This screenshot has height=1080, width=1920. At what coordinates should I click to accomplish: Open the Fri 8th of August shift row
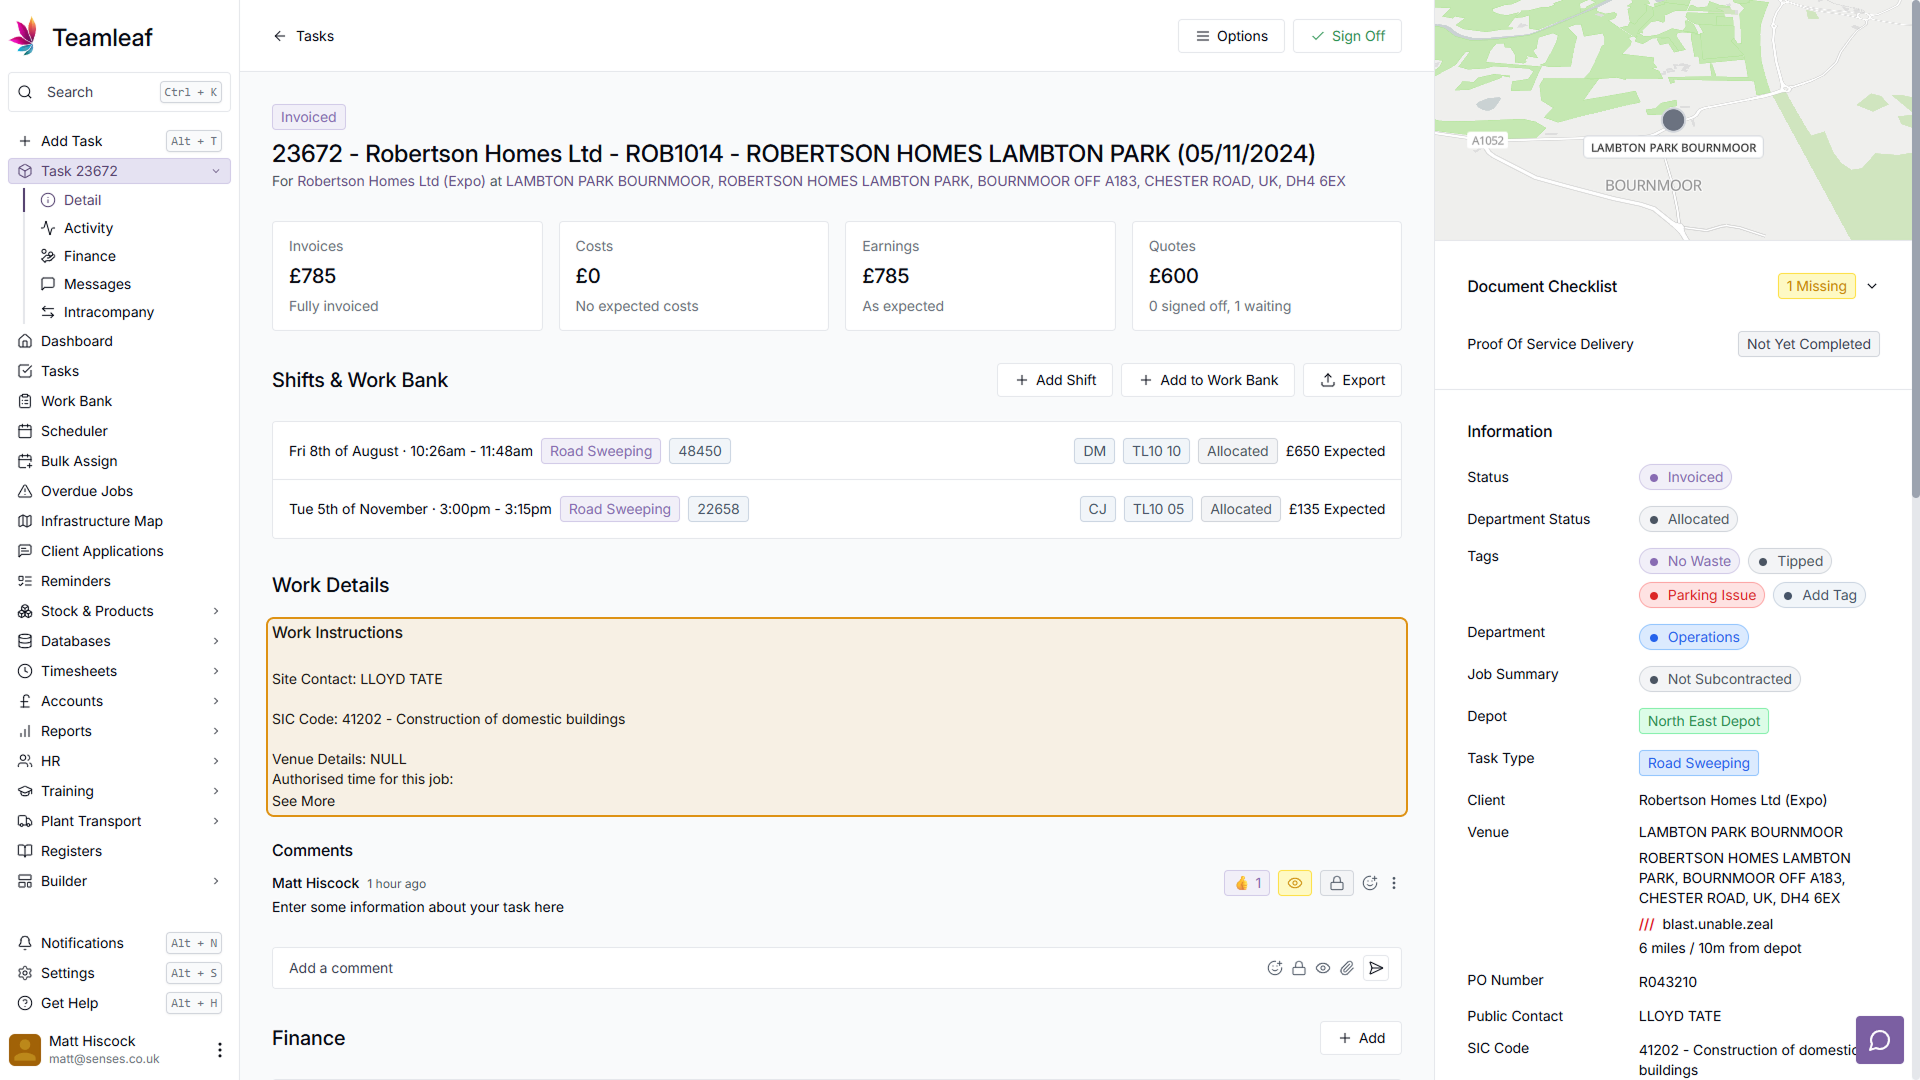(837, 451)
